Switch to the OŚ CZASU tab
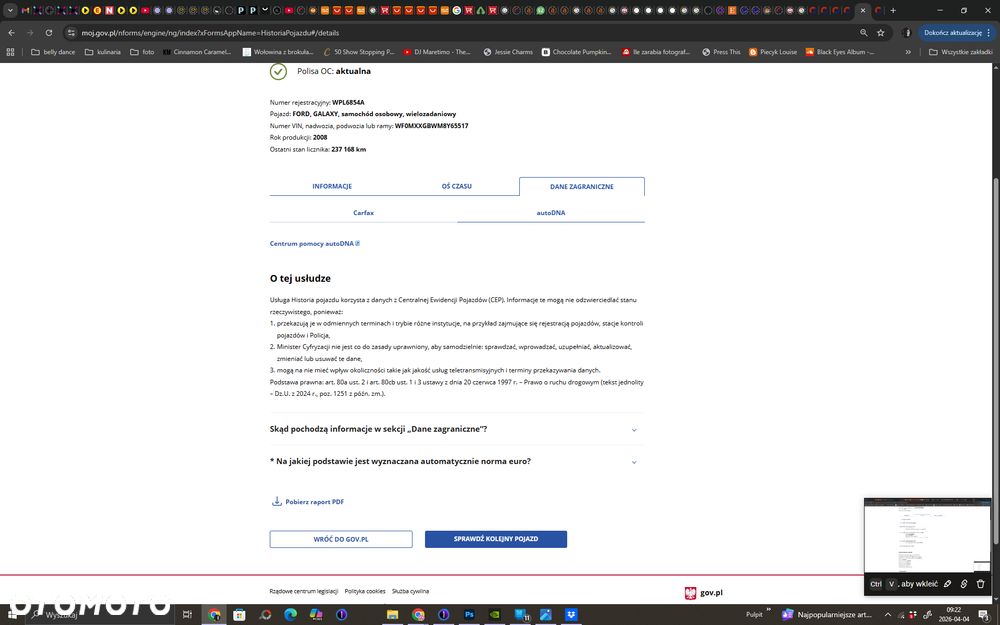This screenshot has height=625, width=1000. [457, 186]
